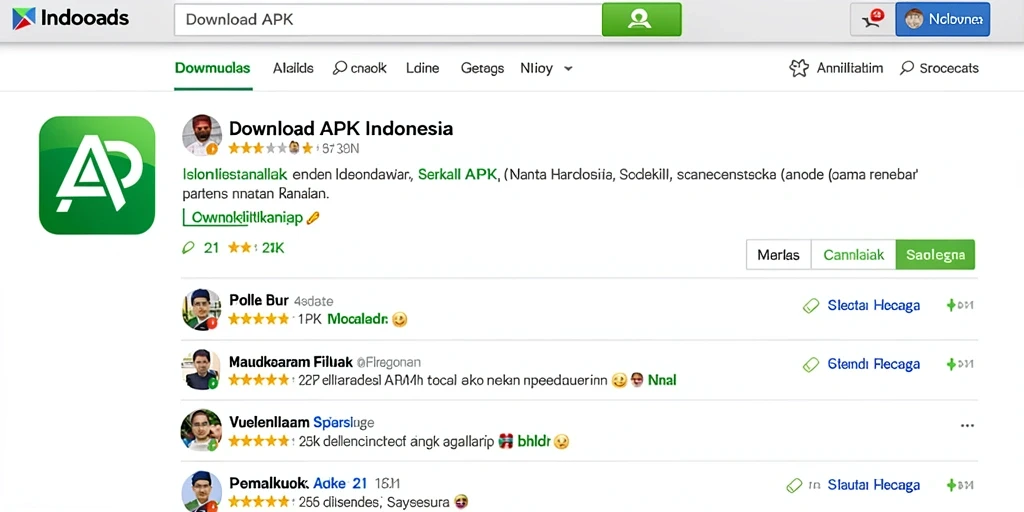The width and height of the screenshot is (1024, 512).
Task: Click the tag icon beside Slectai Hecaga
Action: tap(810, 306)
